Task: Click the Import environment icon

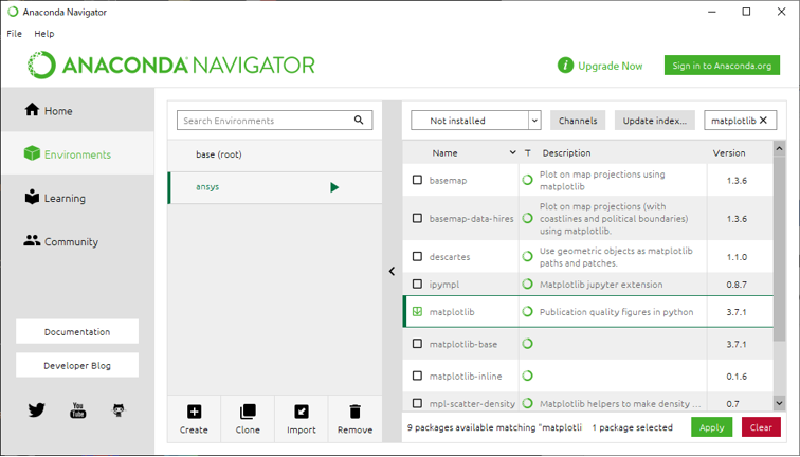Action: [x=301, y=411]
